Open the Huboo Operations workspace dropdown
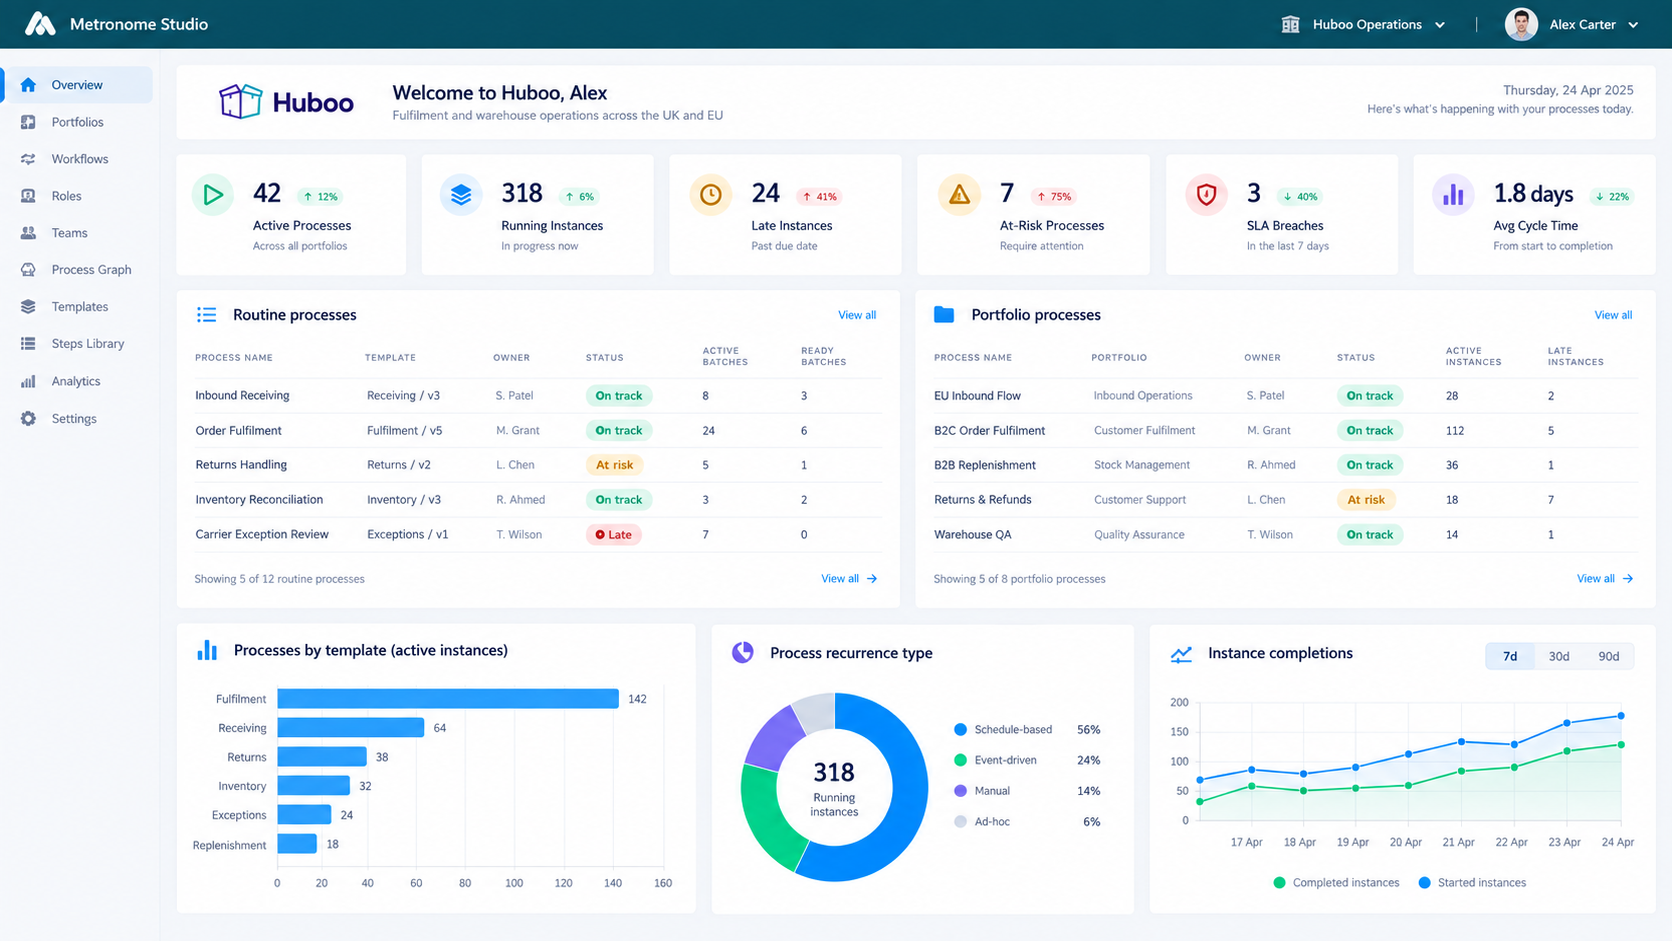The image size is (1672, 941). click(x=1364, y=24)
